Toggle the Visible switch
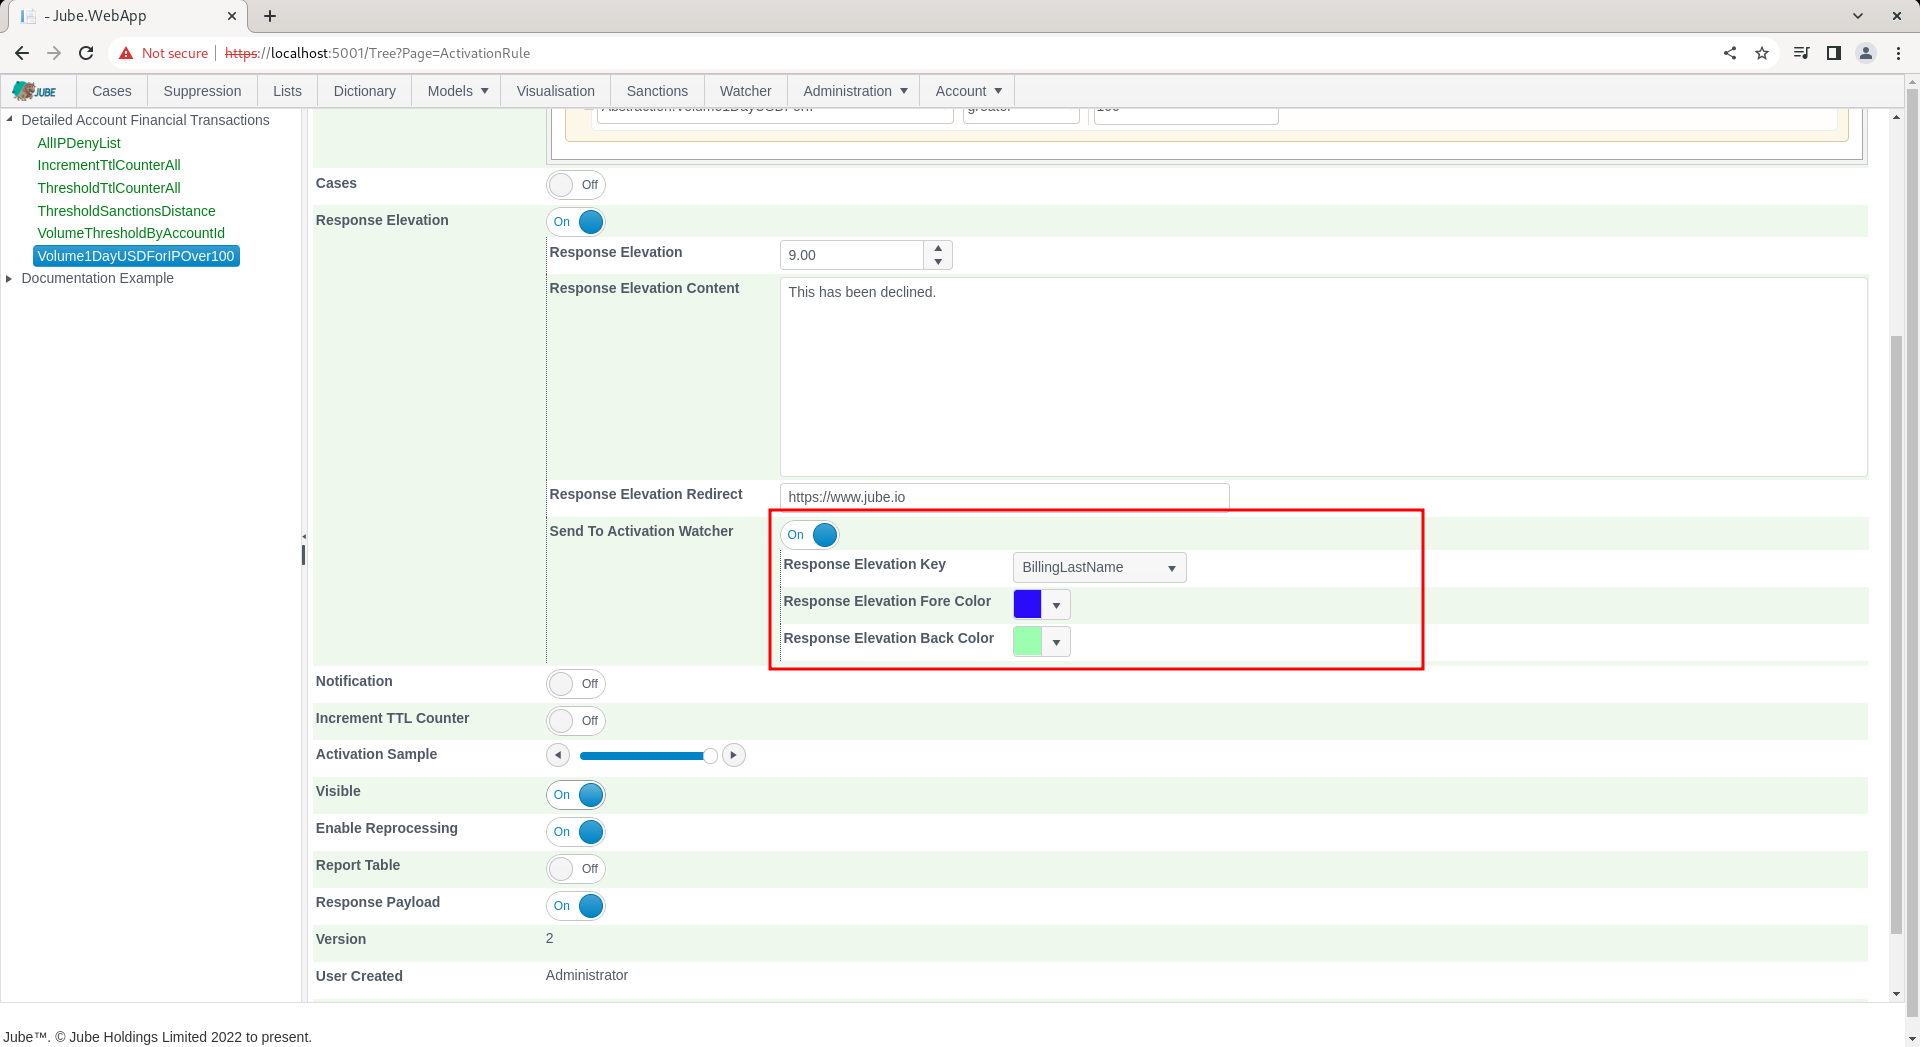The image size is (1920, 1047). (x=576, y=795)
